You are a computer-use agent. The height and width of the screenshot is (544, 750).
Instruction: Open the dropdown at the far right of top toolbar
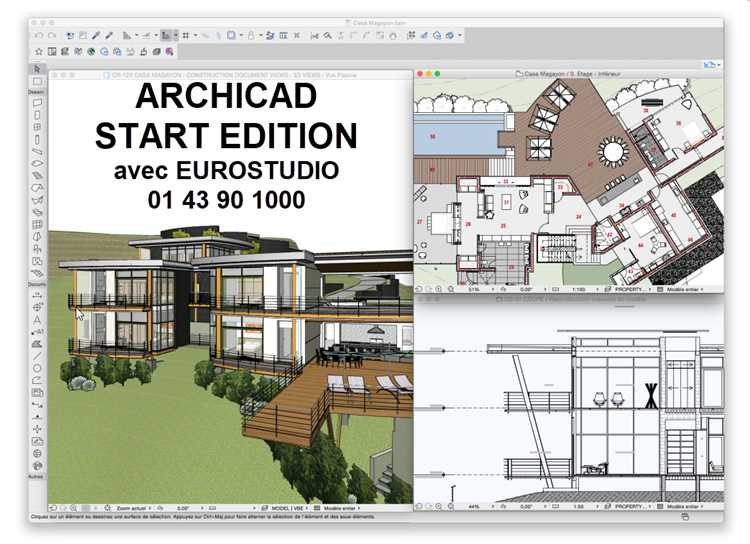[x=460, y=35]
